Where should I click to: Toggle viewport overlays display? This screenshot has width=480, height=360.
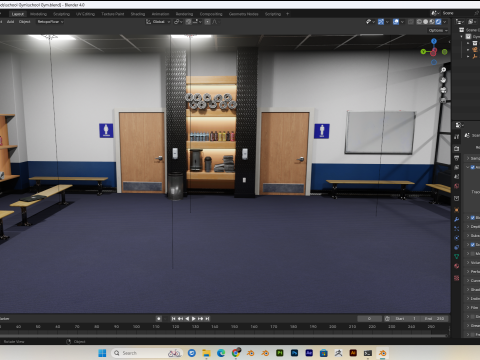[396, 22]
